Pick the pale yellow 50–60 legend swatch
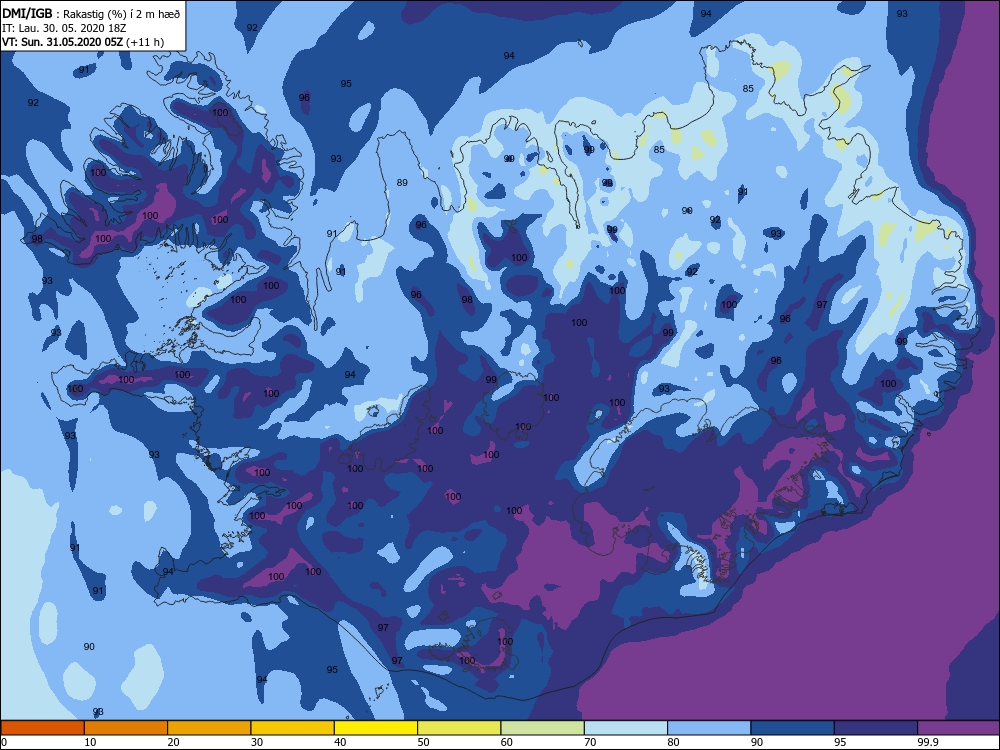Viewport: 1000px width, 750px height. tap(459, 728)
